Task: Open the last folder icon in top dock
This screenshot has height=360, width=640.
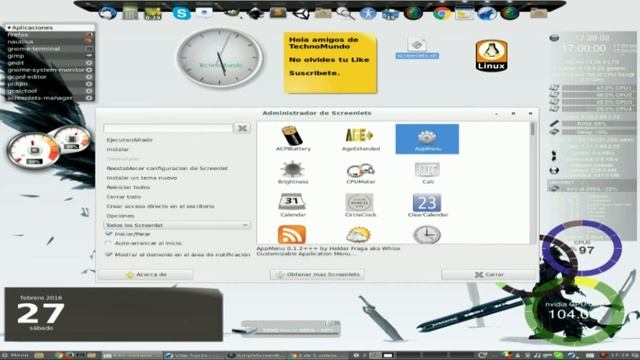Action: click(538, 13)
